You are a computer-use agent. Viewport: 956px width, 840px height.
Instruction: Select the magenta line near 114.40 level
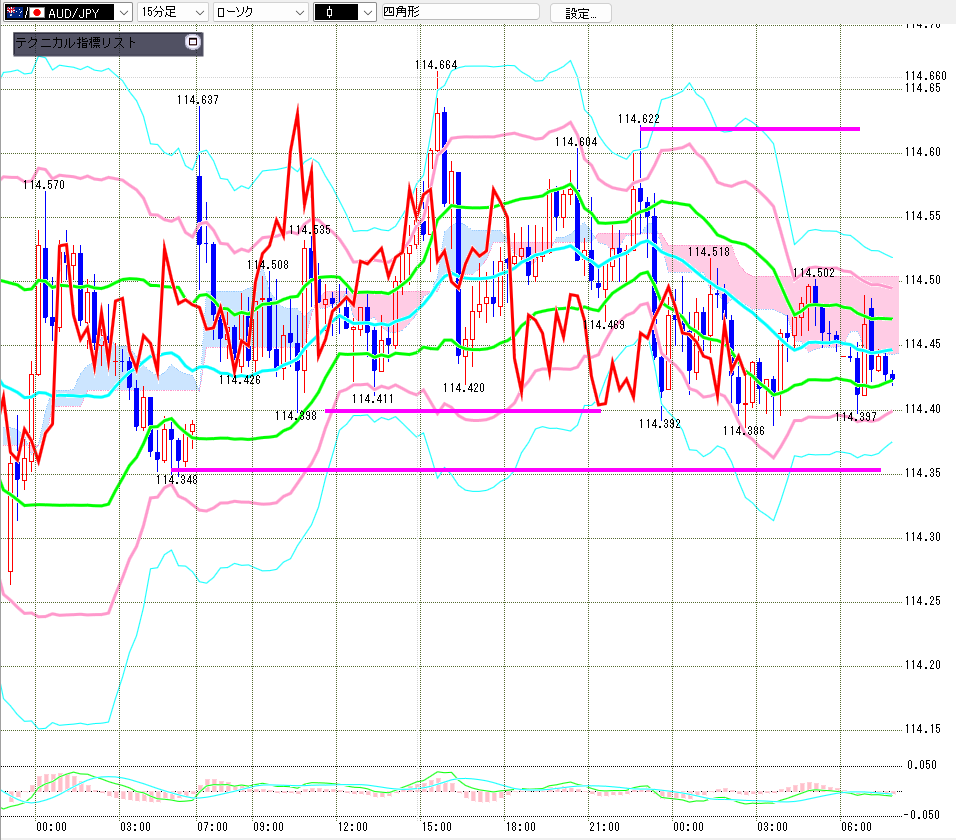tap(463, 411)
